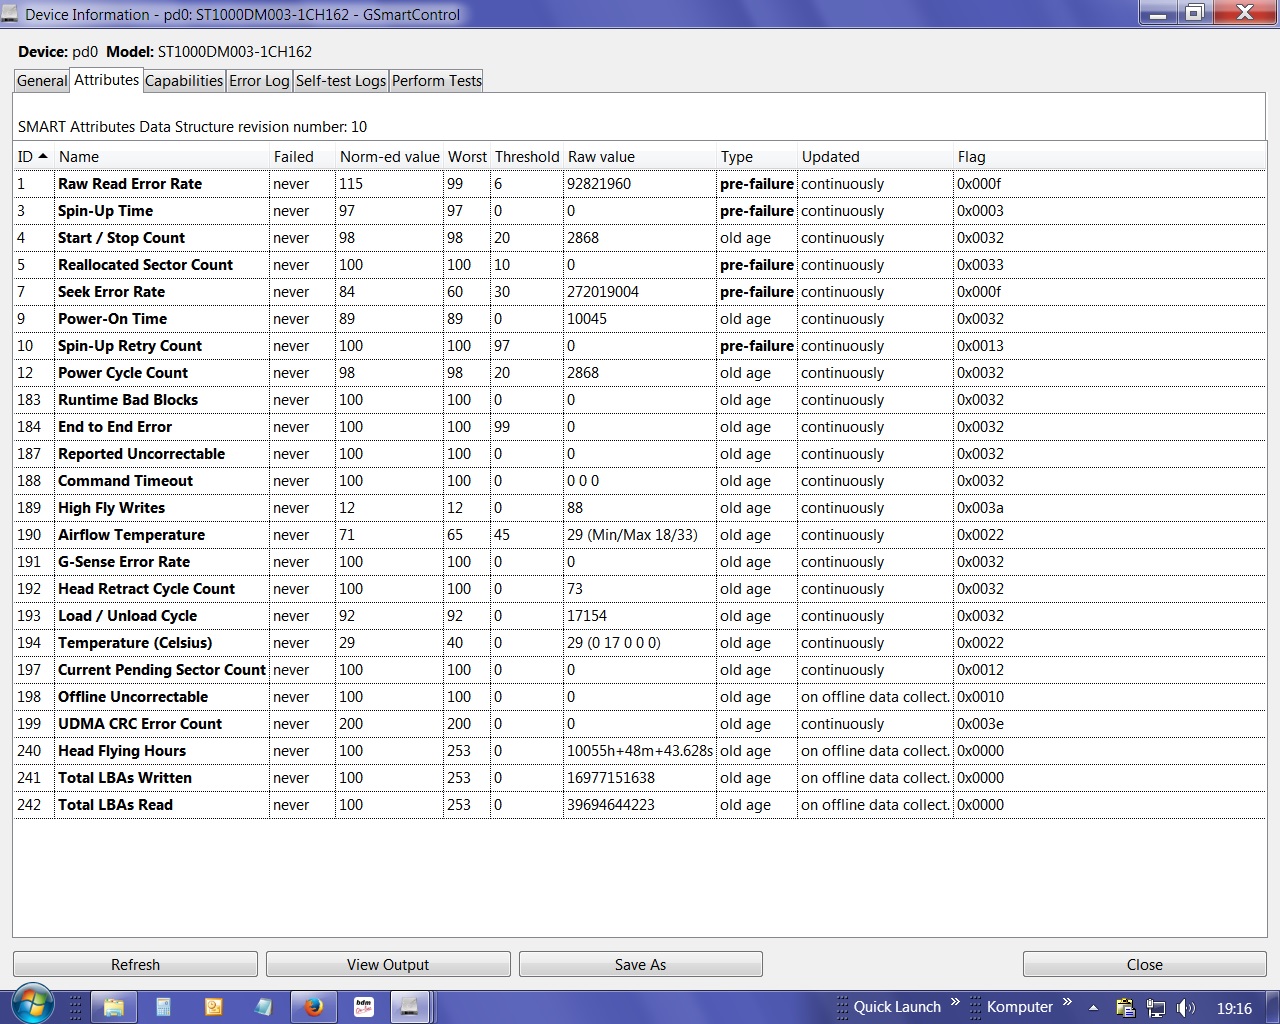The image size is (1280, 1024).
Task: Select the Total LBAs Read row
Action: coord(640,805)
